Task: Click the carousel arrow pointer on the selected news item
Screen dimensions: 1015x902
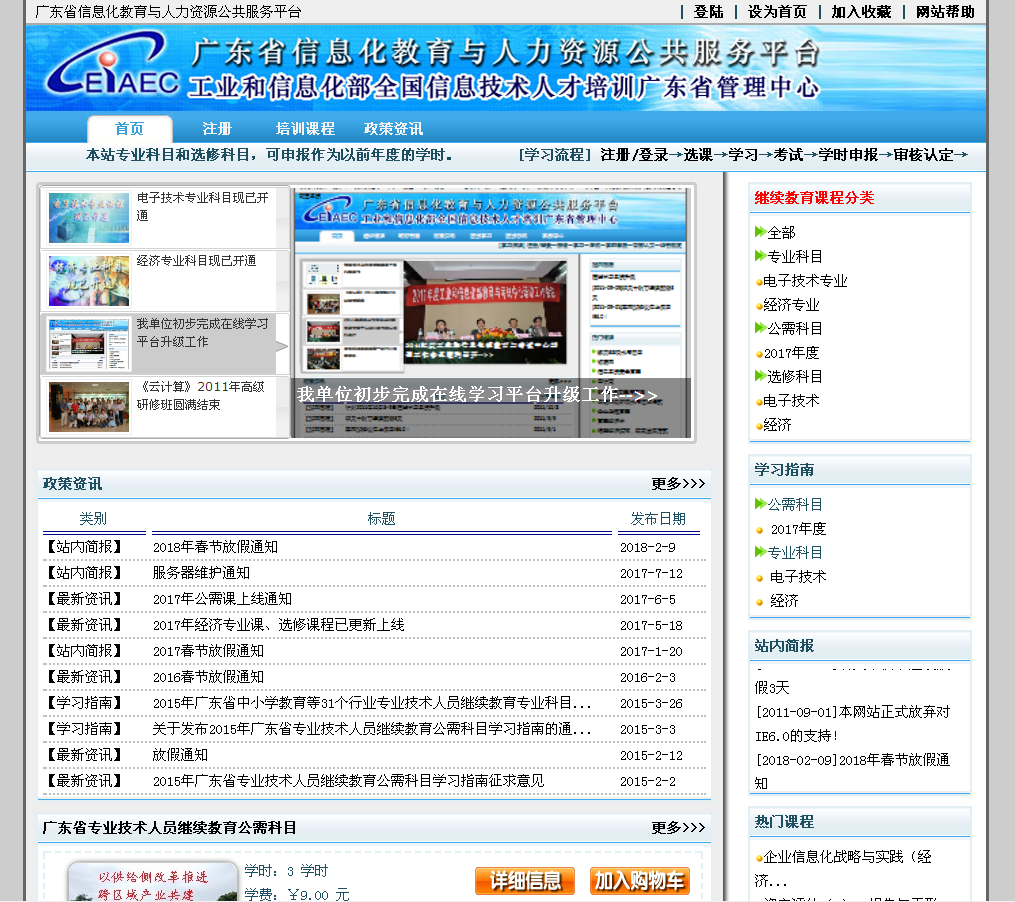Action: (x=282, y=346)
